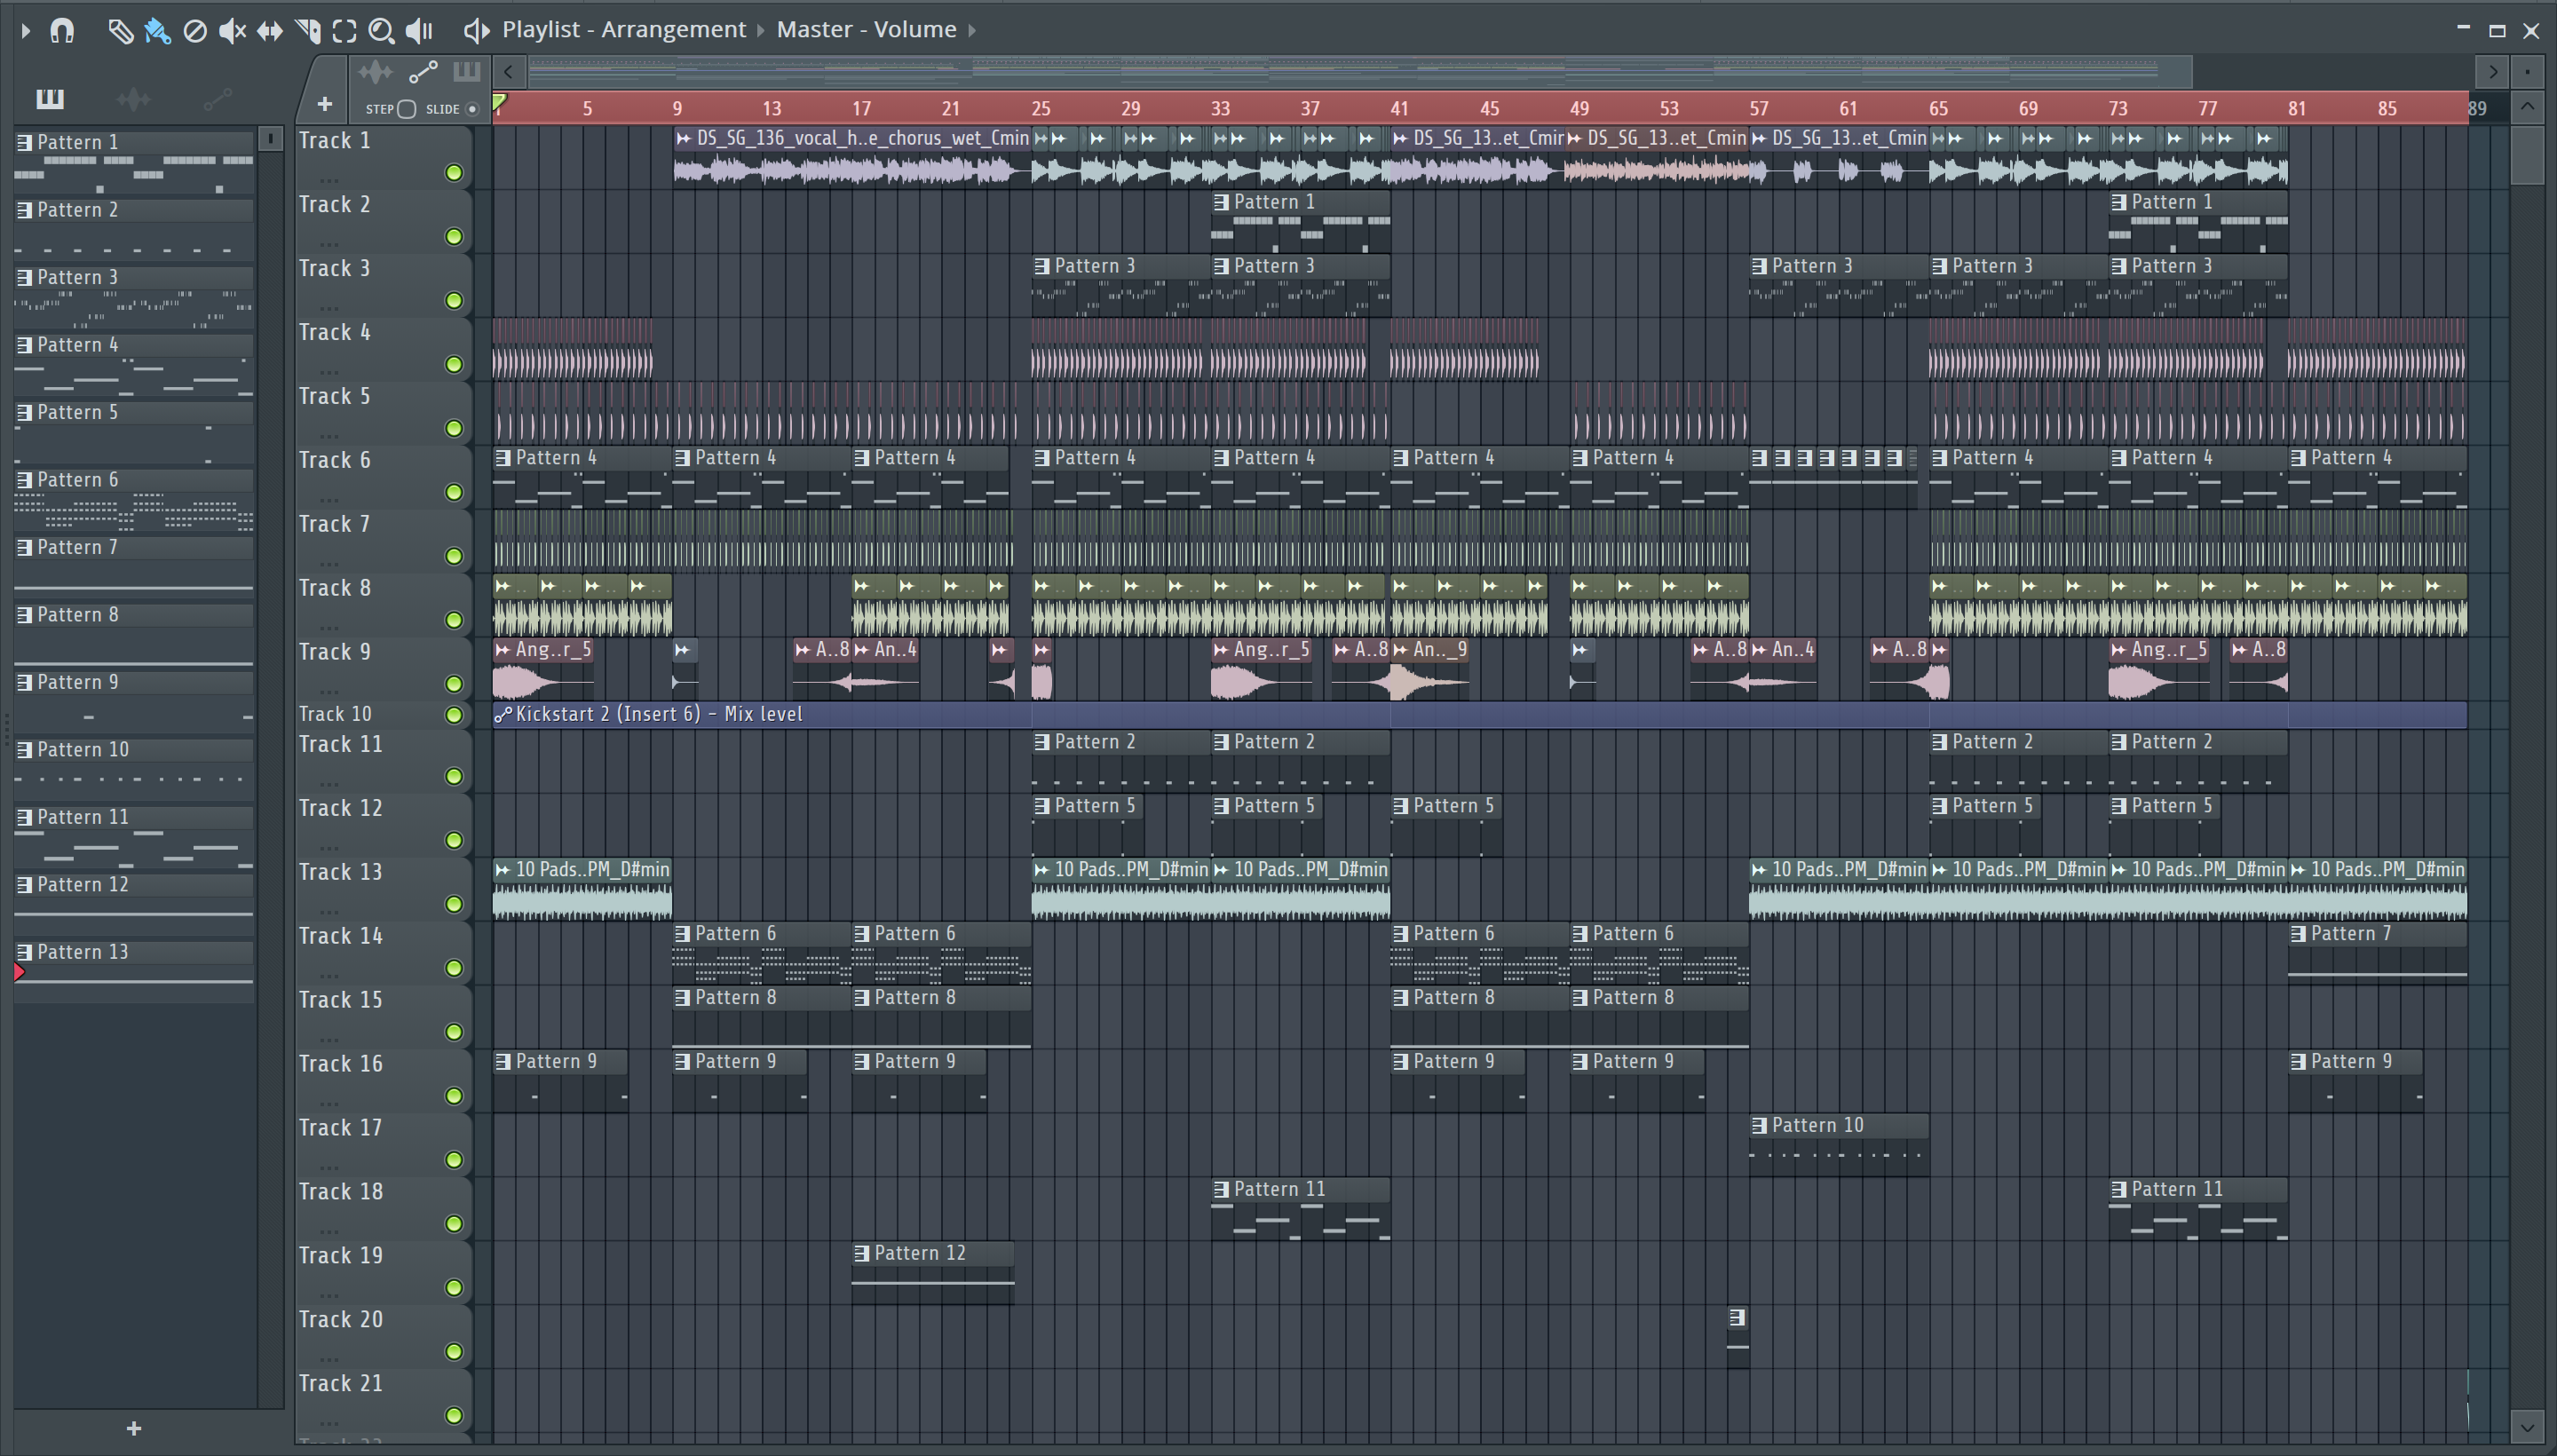Add new pattern at picker bottom
This screenshot has height=1456, width=2557.
coord(134,1428)
